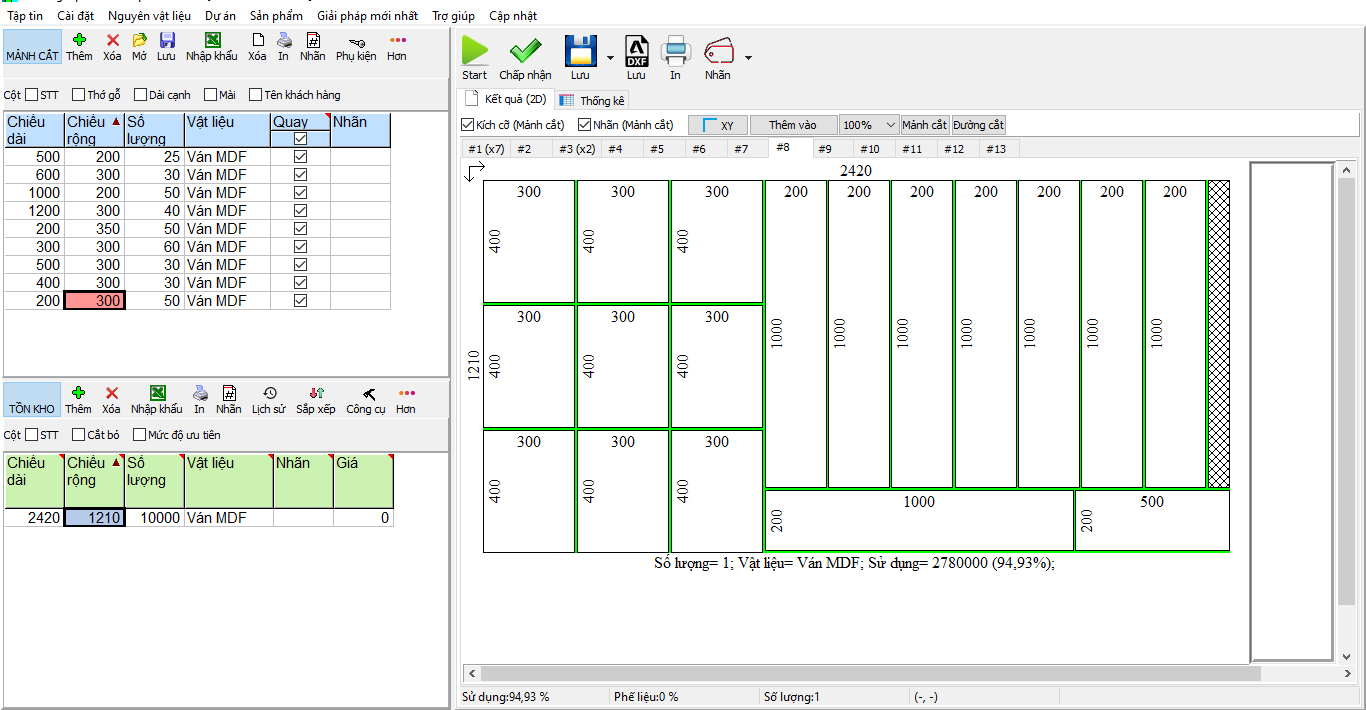This screenshot has height=710, width=1366.
Task: Click Lịch sử history icon in Tồn kho toolbar
Action: (x=269, y=394)
